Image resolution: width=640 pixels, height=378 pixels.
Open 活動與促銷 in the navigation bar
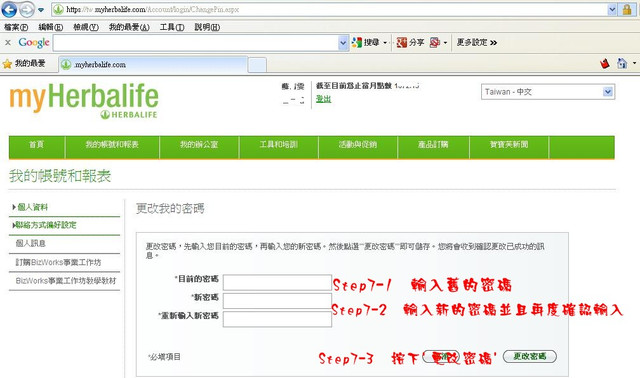(x=358, y=145)
